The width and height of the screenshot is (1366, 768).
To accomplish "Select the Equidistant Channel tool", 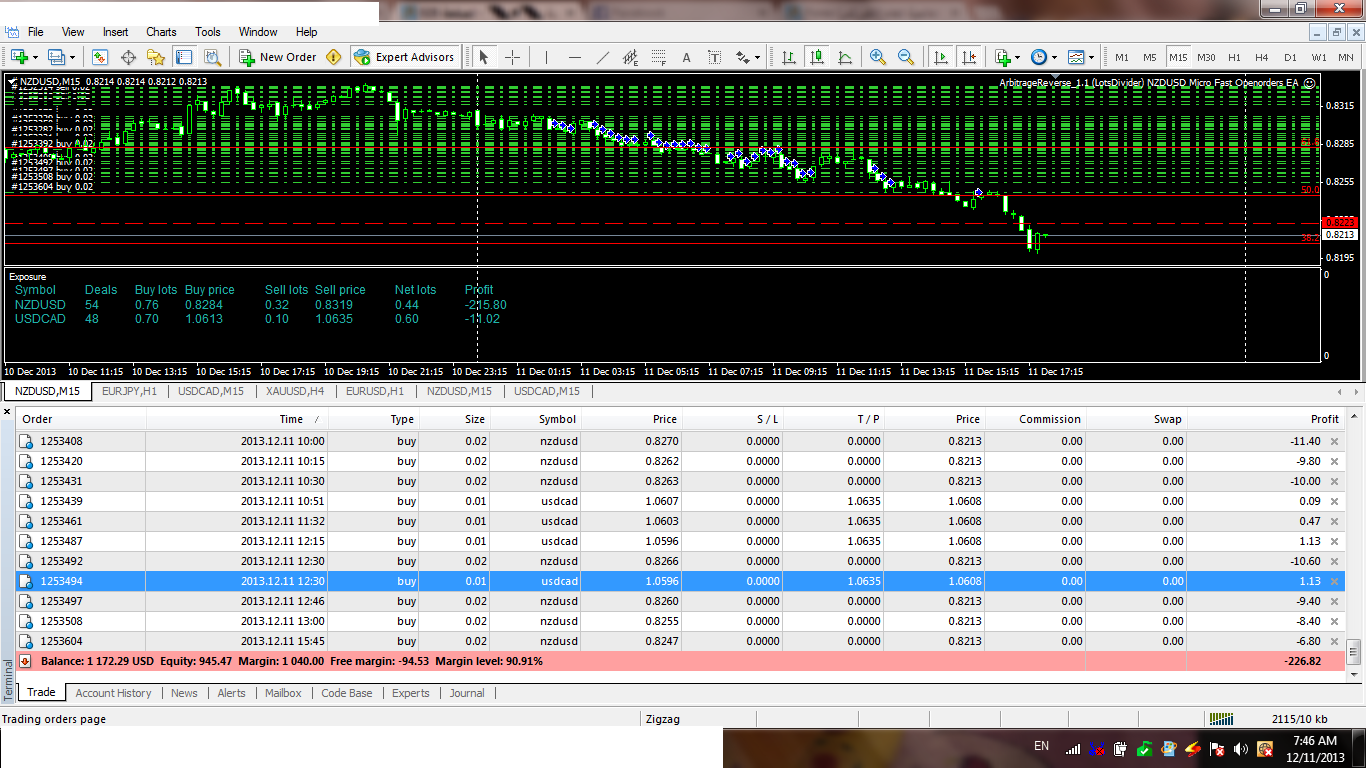I will pos(631,57).
